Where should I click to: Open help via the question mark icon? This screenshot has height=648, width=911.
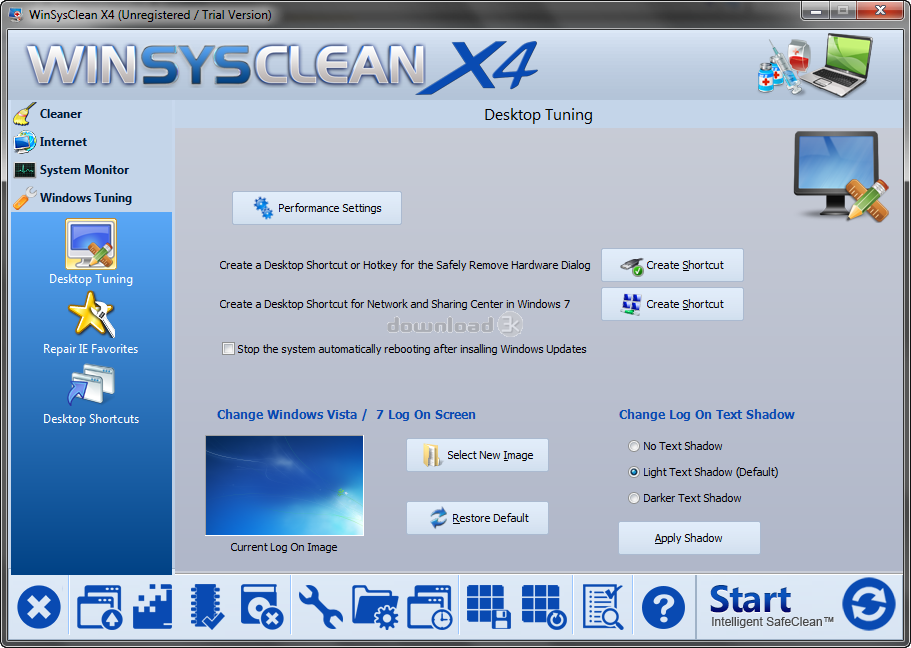663,607
